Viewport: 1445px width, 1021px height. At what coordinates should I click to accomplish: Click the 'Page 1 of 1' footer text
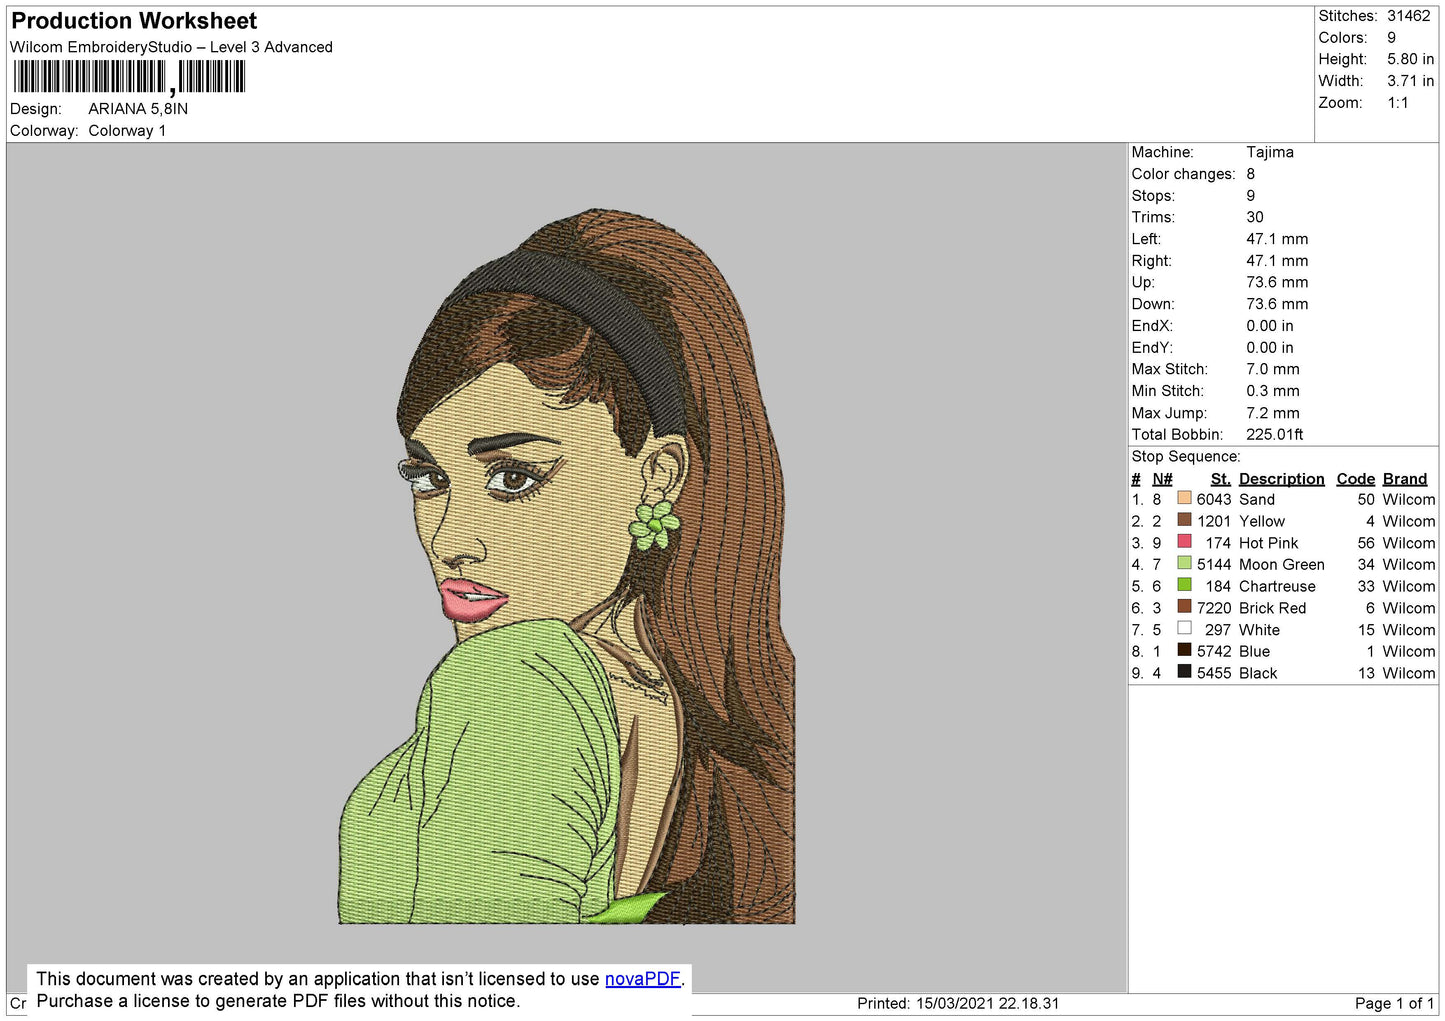1394,1003
